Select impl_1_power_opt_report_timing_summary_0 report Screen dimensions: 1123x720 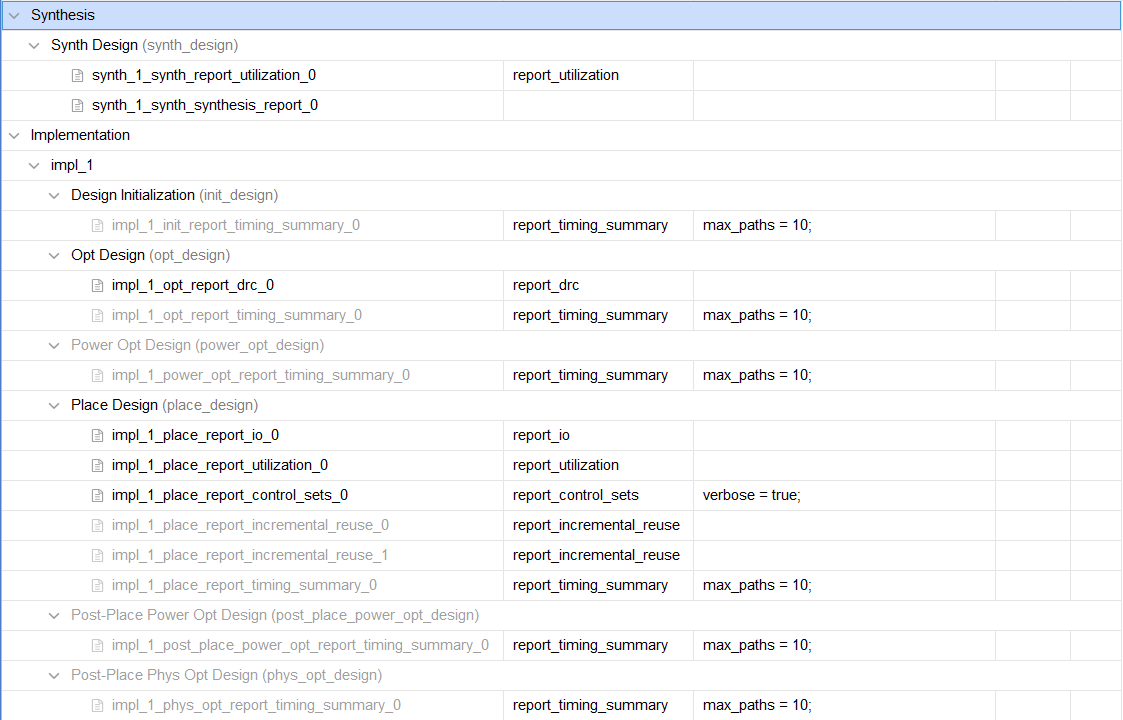tap(260, 375)
